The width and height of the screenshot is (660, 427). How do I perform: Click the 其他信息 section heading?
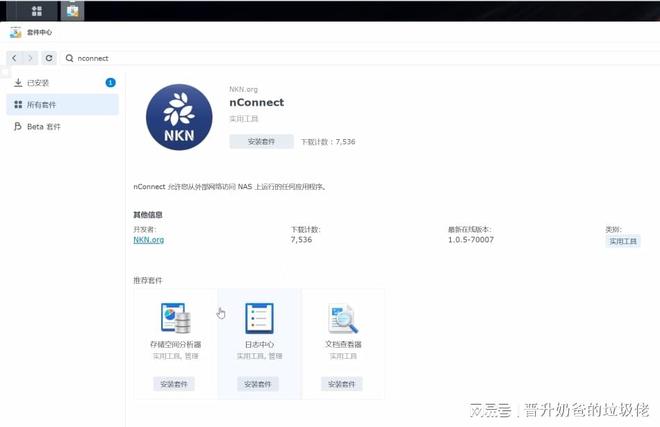click(x=148, y=215)
